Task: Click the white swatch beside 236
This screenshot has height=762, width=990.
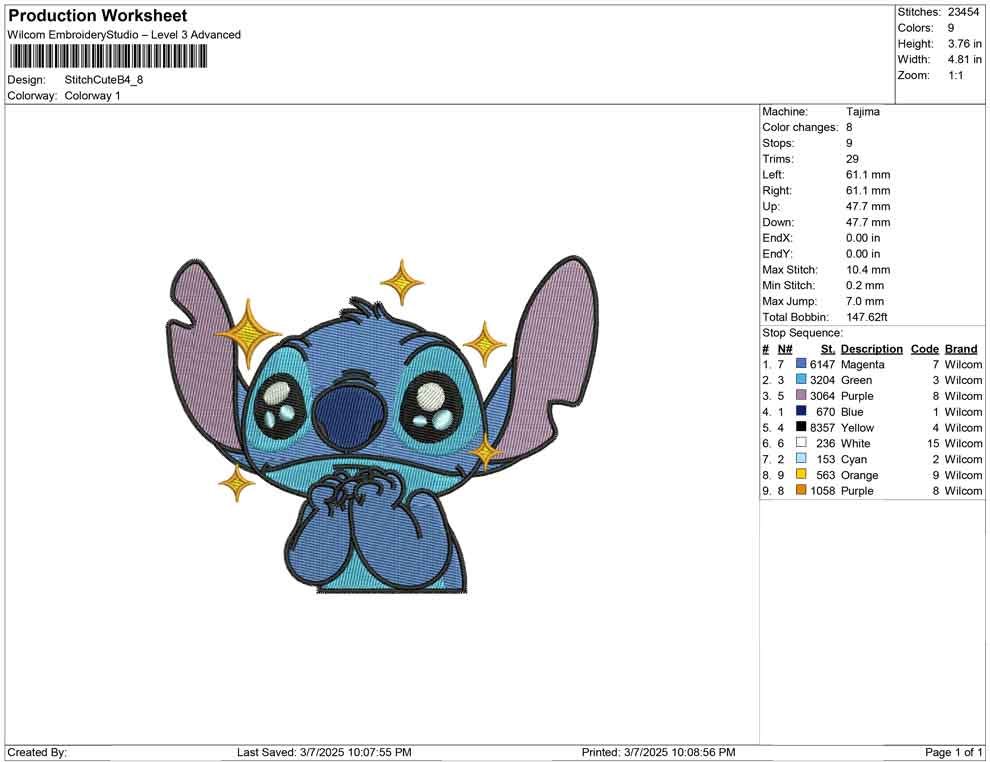Action: click(x=801, y=443)
